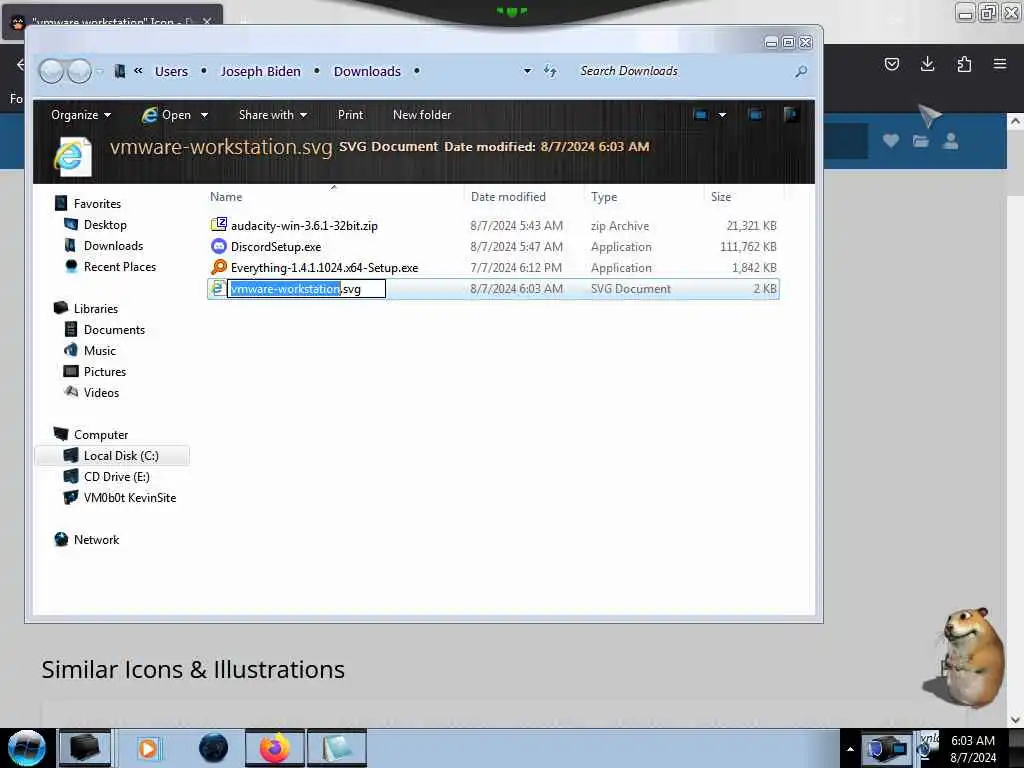Screen dimensions: 1024x768
Task: Sort by the Size column header
Action: [x=721, y=197]
